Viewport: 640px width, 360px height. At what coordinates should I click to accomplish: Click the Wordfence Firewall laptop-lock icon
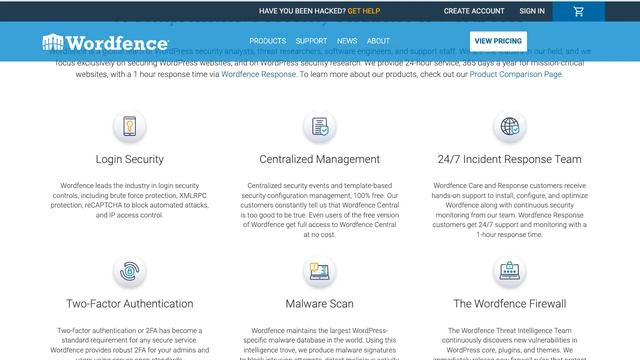509,271
